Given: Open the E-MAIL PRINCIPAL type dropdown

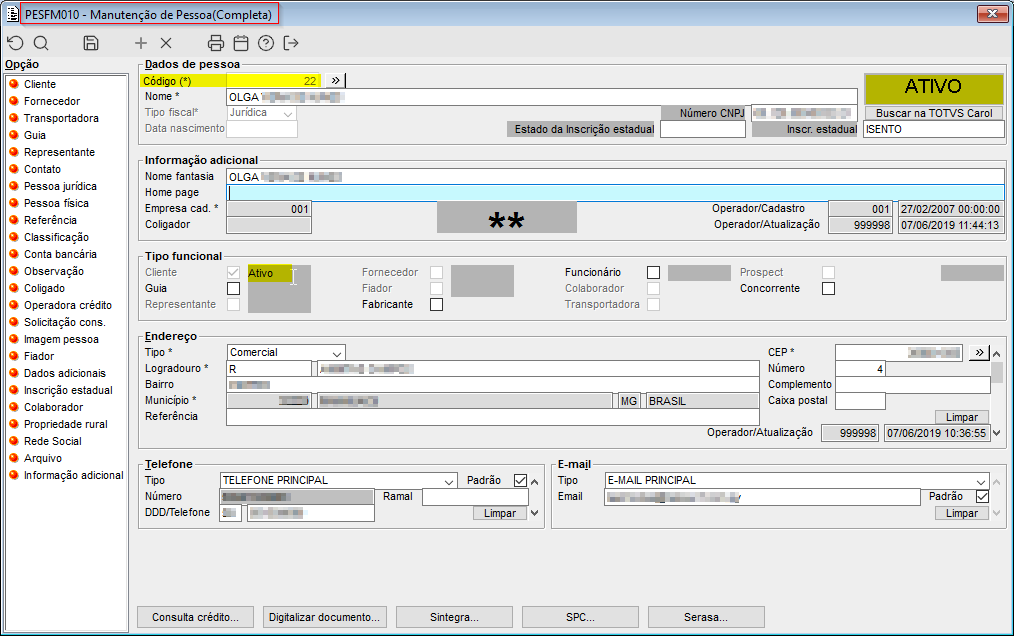Looking at the screenshot, I should [981, 481].
